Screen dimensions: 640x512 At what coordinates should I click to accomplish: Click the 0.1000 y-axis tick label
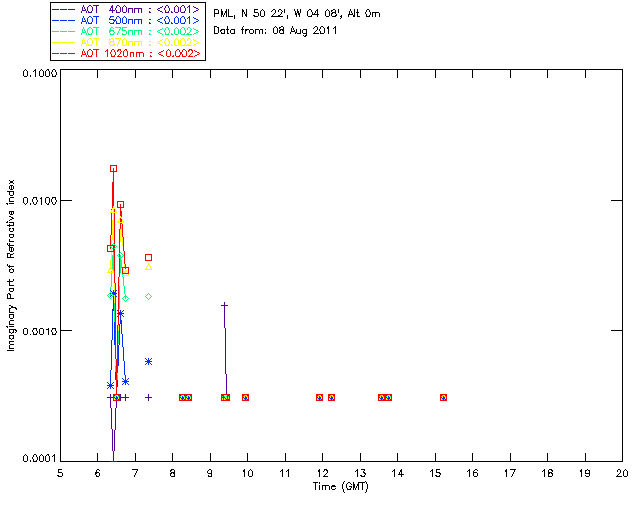click(39, 73)
